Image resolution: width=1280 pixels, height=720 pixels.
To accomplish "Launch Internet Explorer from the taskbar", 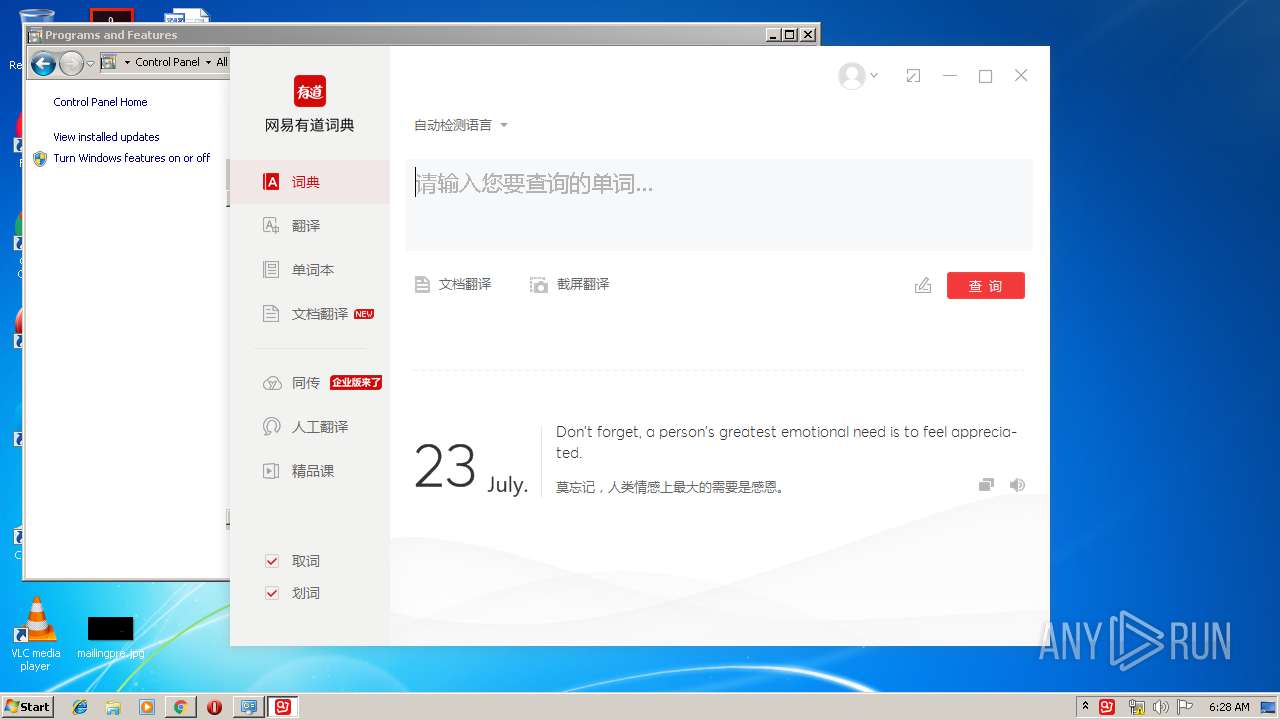I will pos(80,707).
